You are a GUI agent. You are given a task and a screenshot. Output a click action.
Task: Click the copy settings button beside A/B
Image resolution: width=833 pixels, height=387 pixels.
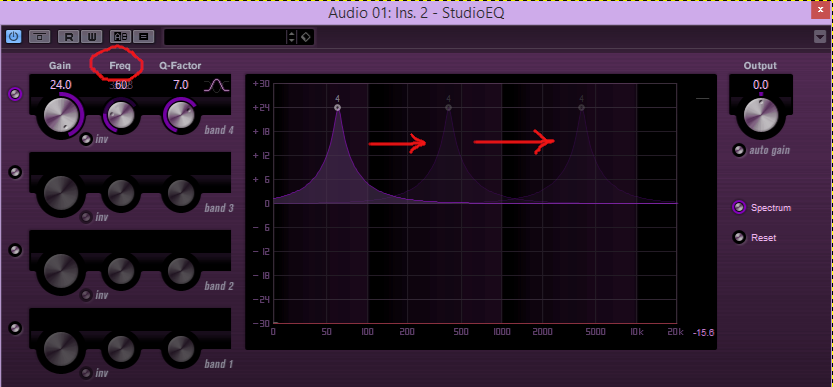[x=143, y=37]
